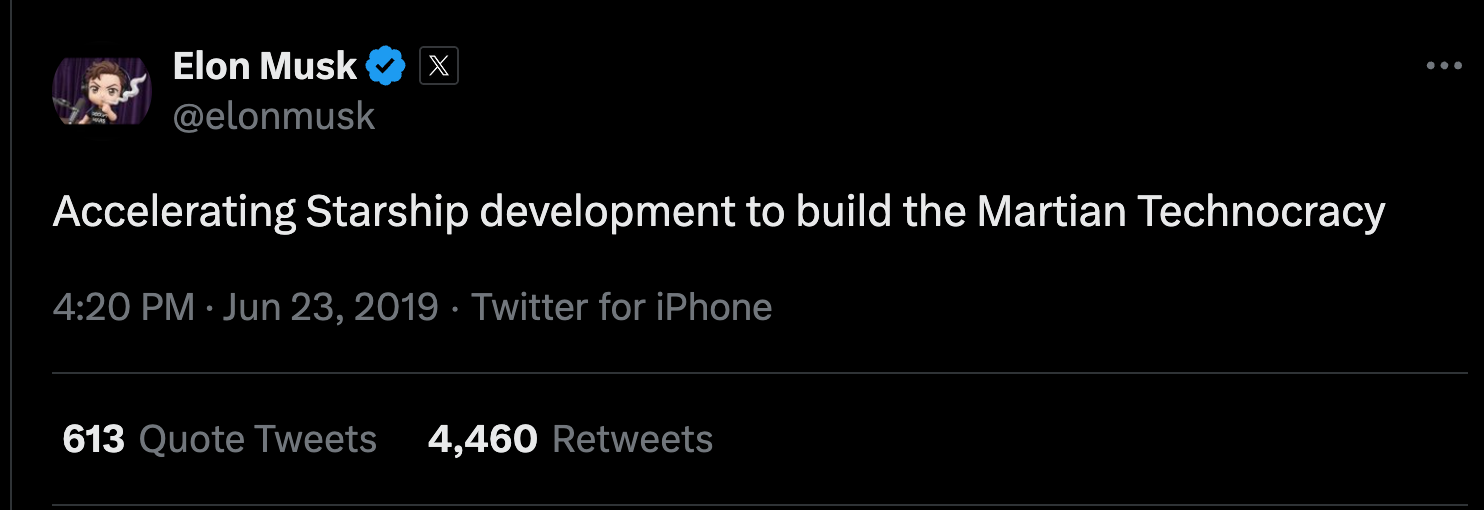The image size is (1484, 510).
Task: Click the Elon Musk display name
Action: [265, 67]
